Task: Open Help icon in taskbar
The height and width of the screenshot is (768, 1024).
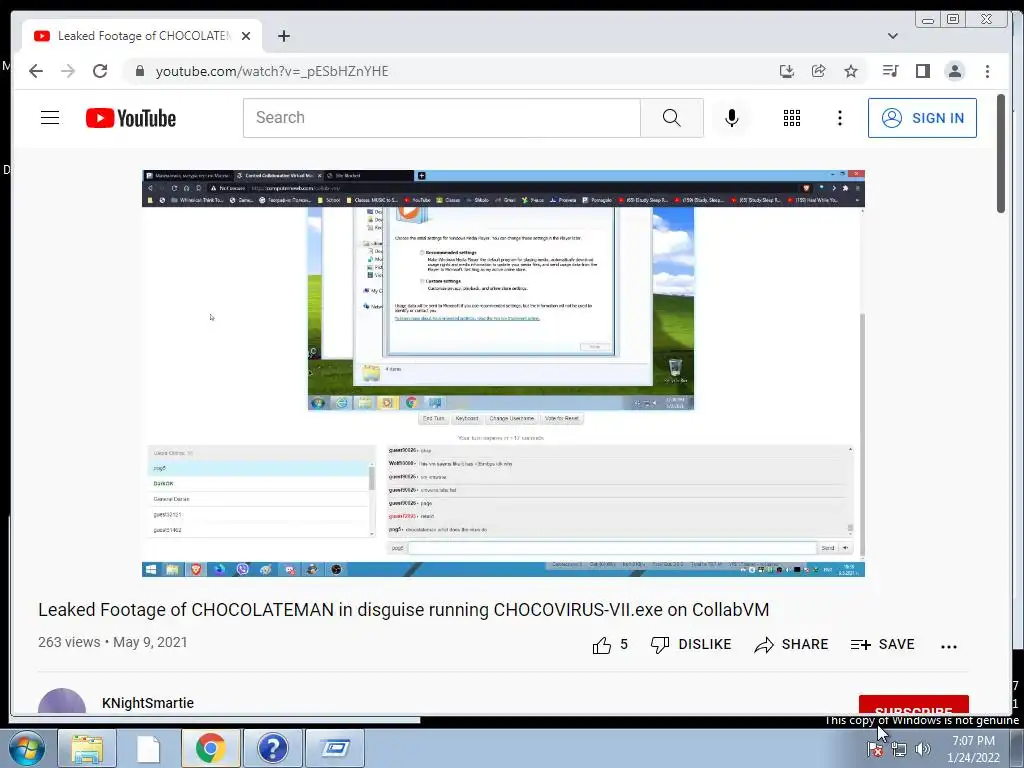Action: 272,748
